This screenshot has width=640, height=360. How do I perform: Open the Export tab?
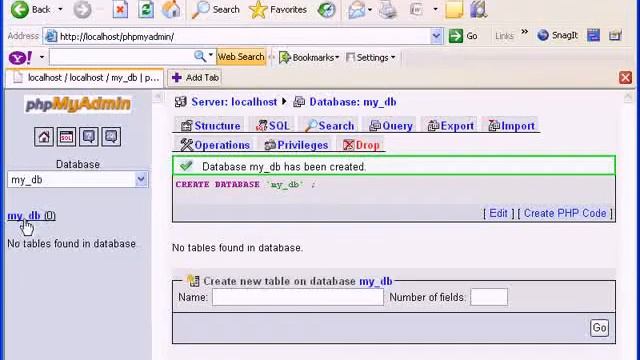[451, 126]
